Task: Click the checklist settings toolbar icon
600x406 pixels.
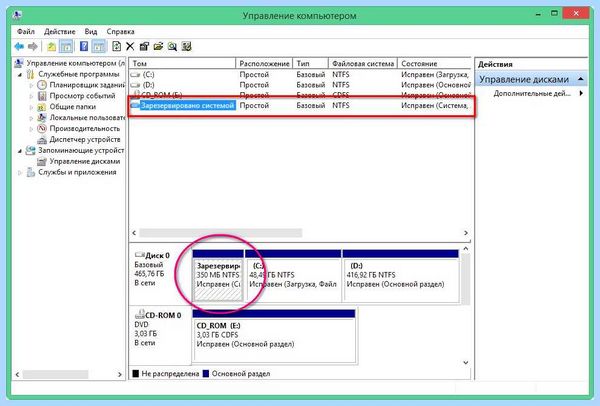Action: (x=186, y=47)
